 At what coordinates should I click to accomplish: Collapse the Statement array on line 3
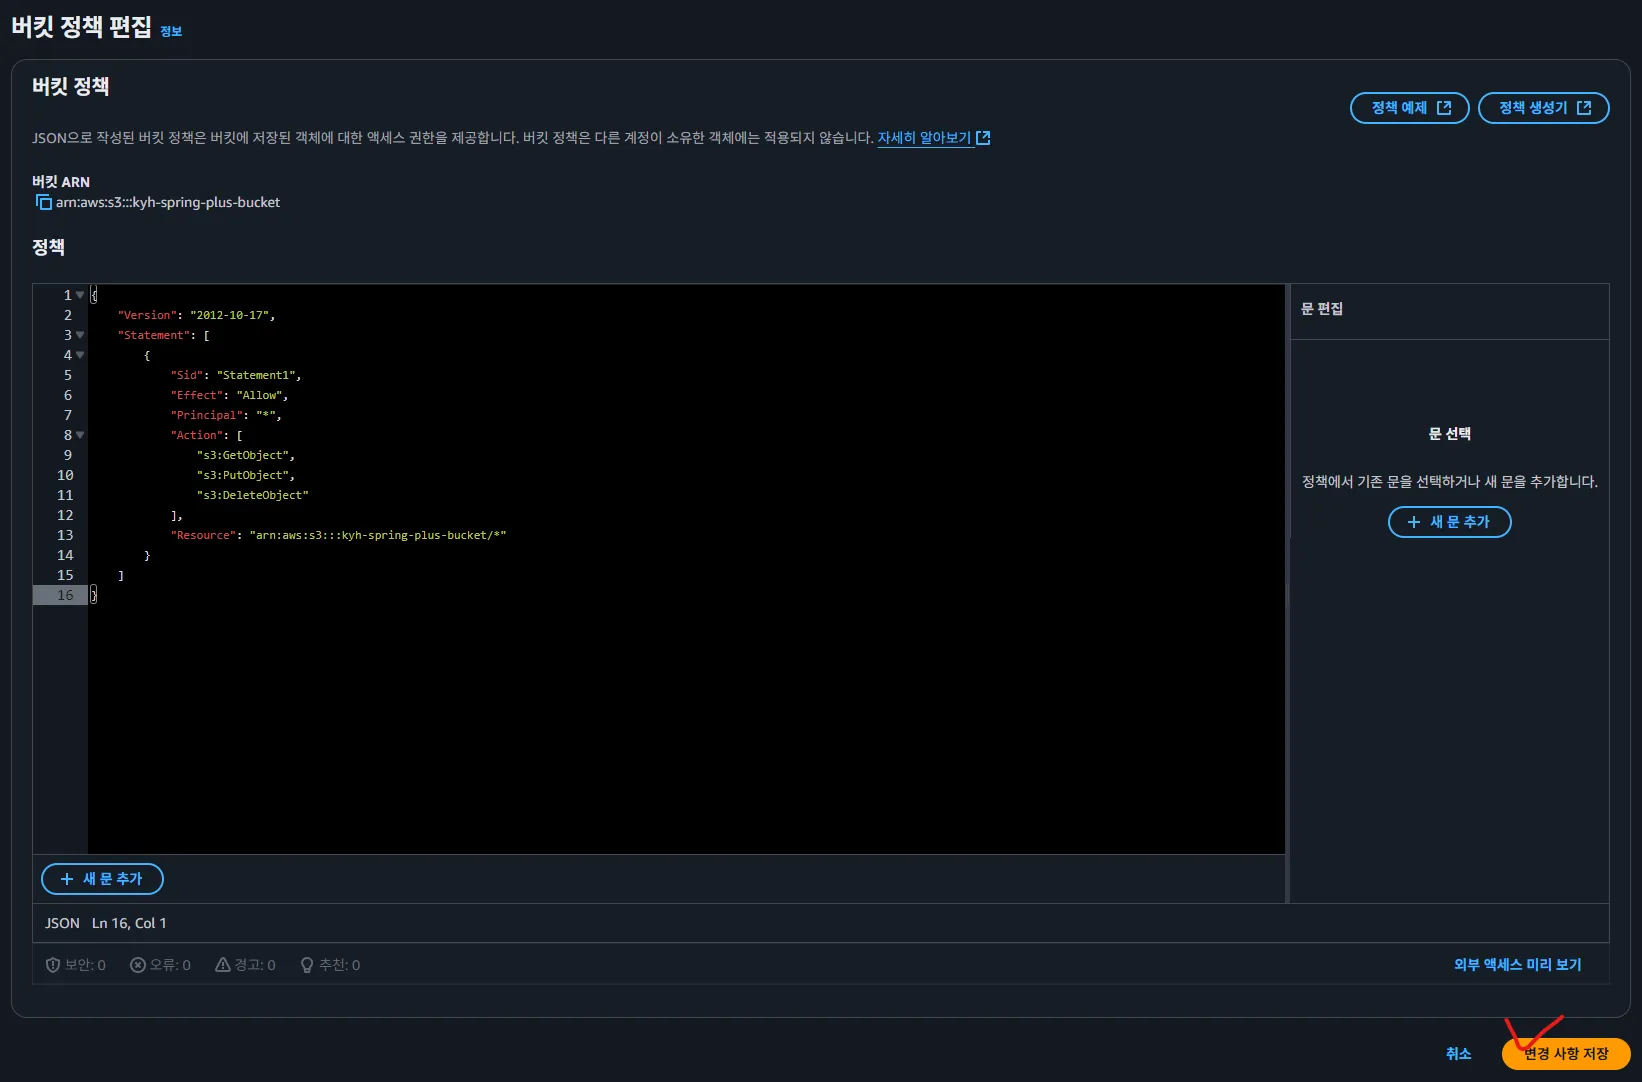[80, 335]
